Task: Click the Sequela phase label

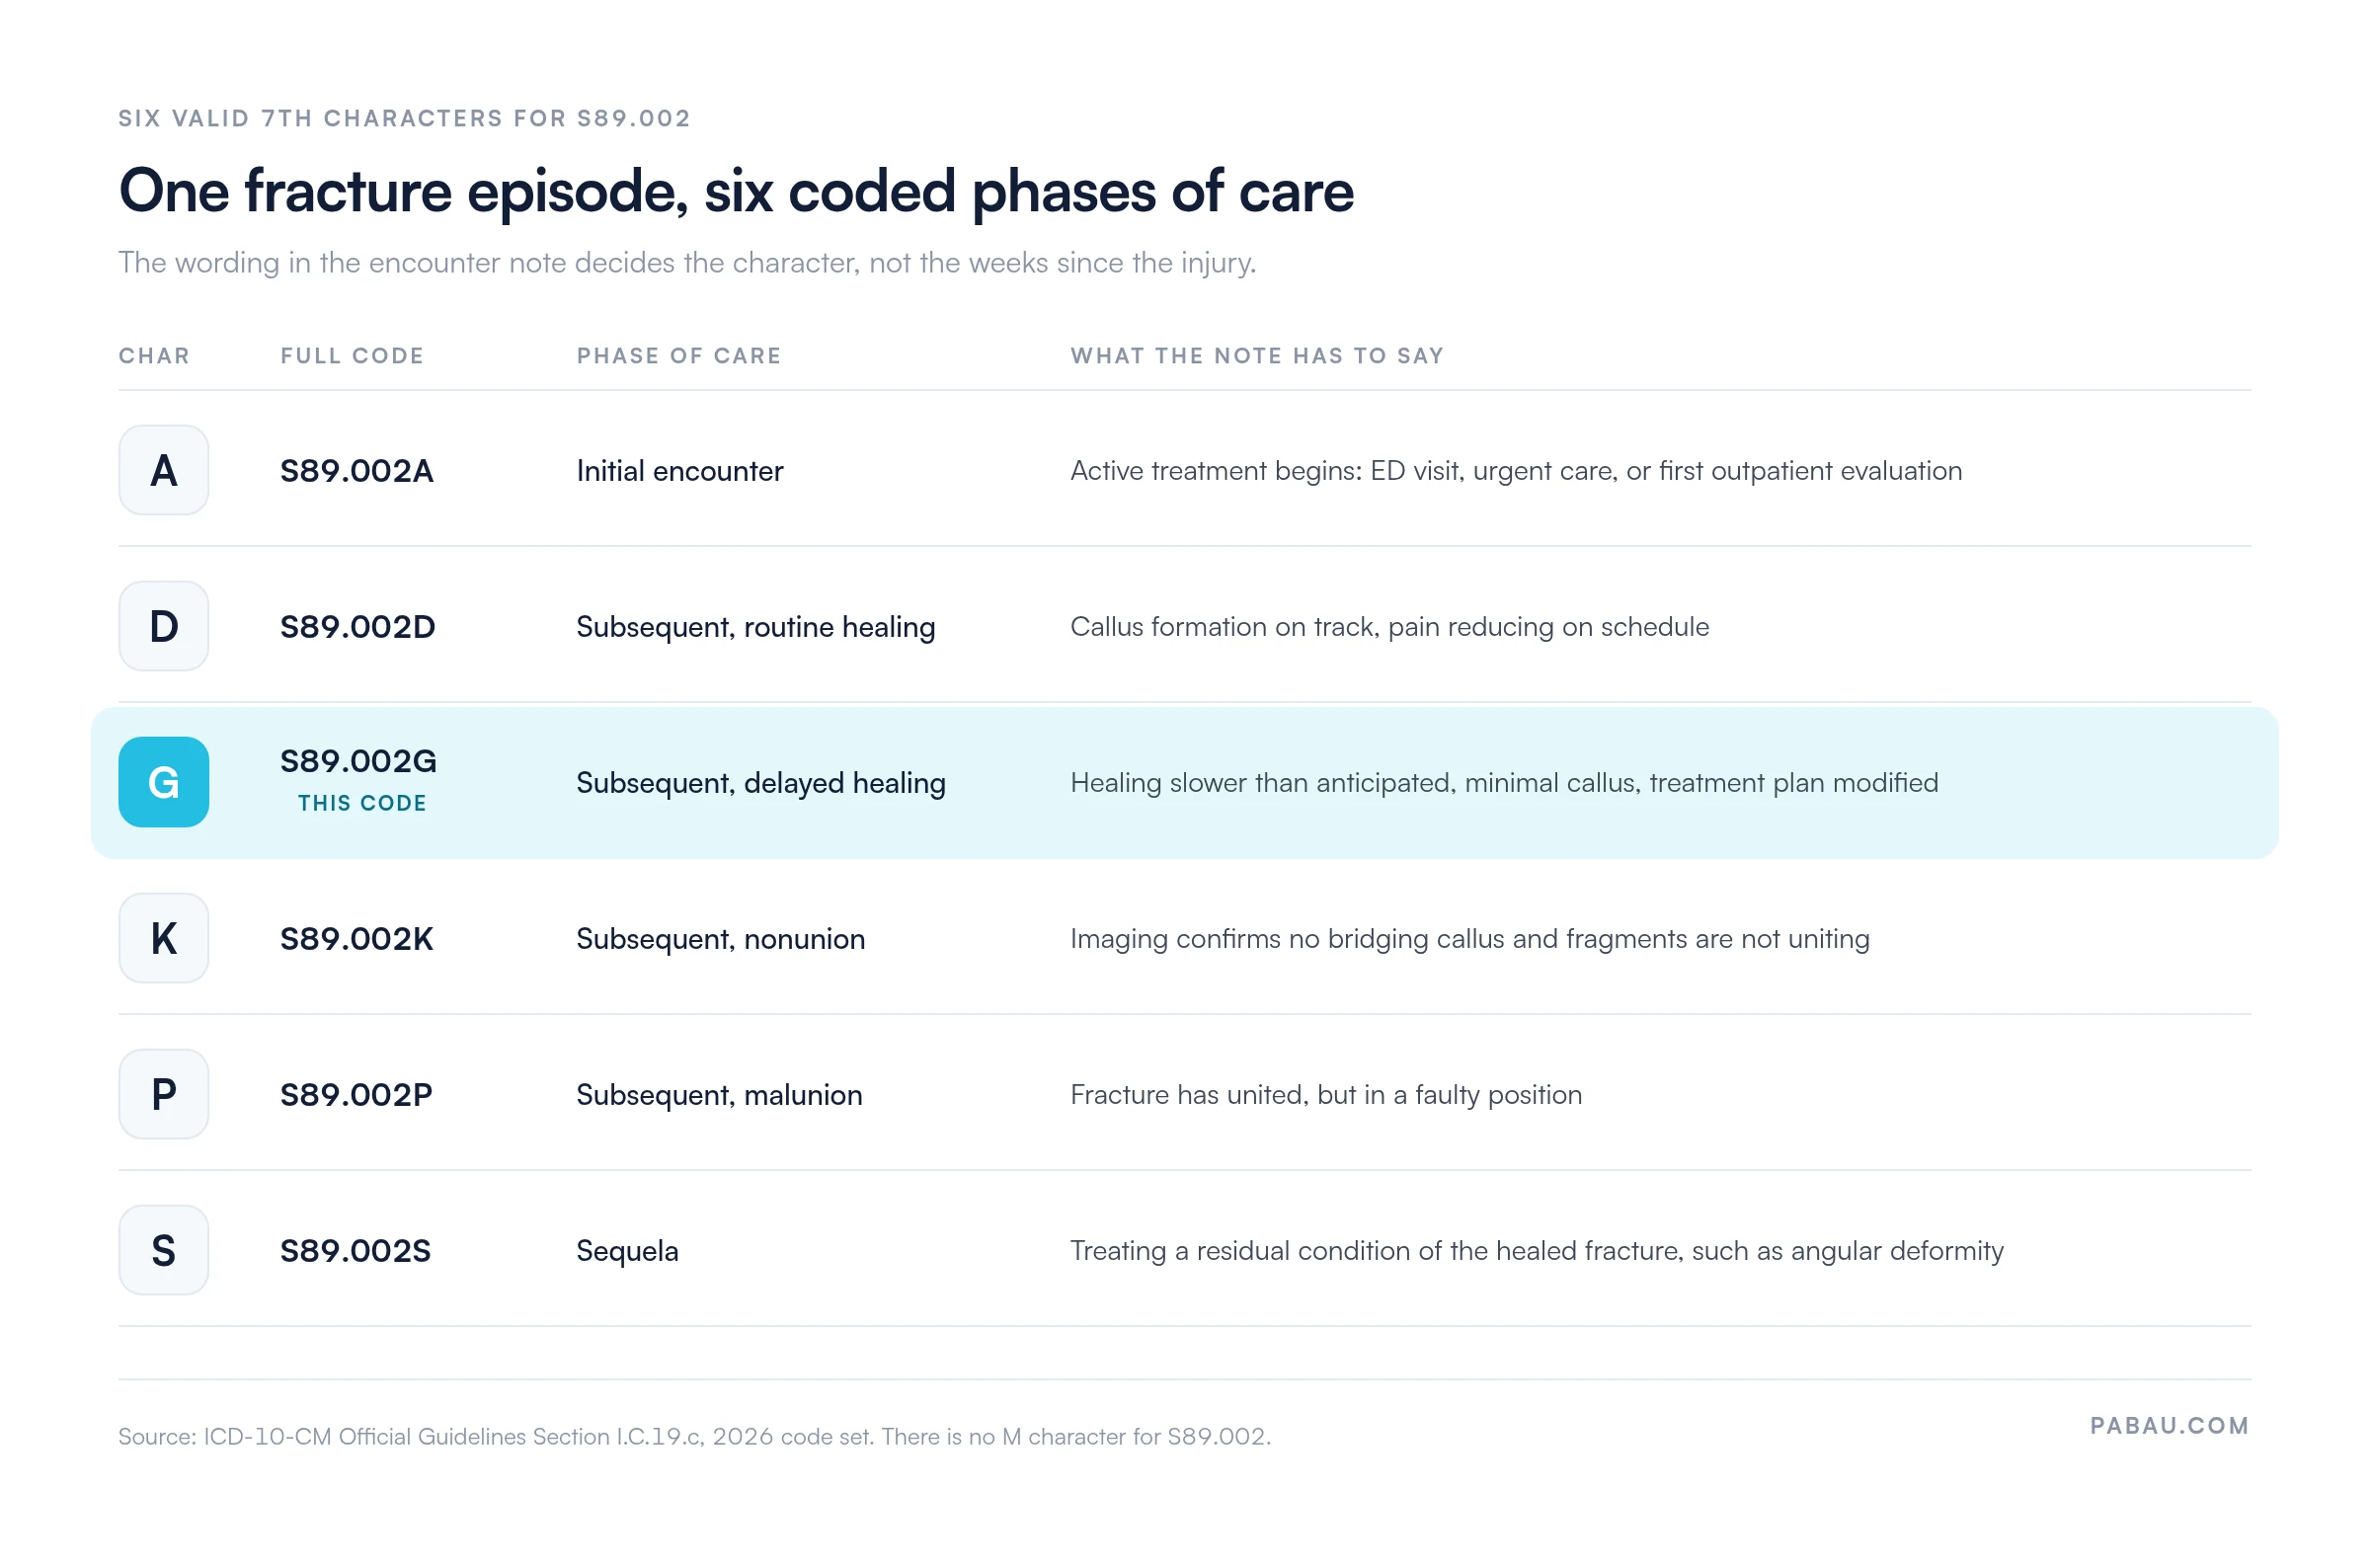Action: (x=628, y=1252)
